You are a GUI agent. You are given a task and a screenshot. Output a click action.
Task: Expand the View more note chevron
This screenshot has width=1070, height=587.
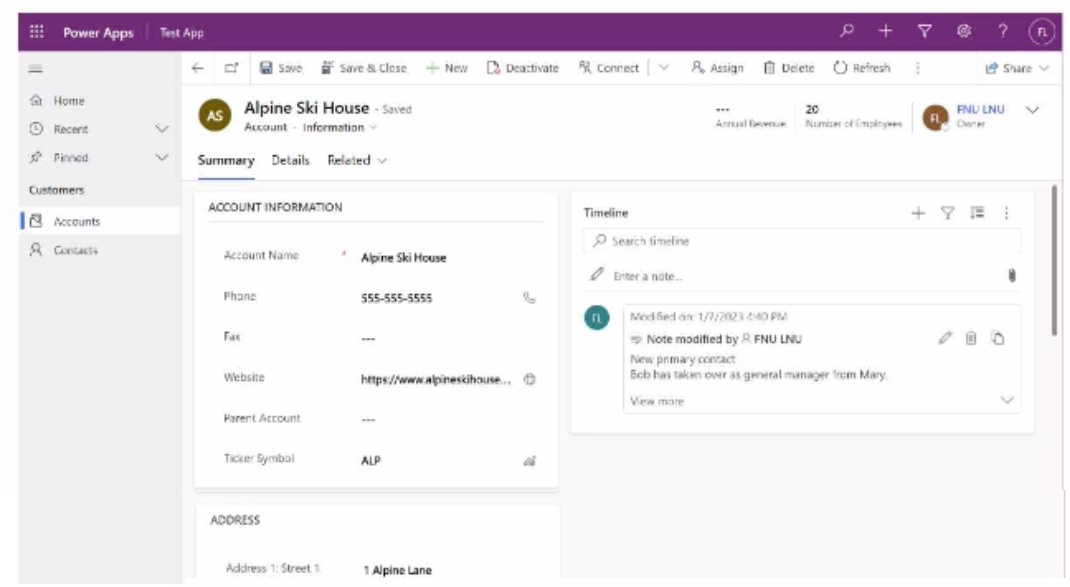coord(1006,401)
